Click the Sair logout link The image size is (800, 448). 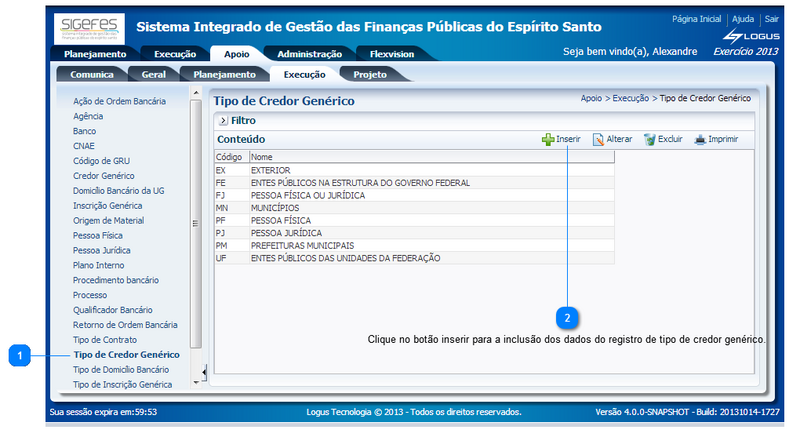pos(770,19)
